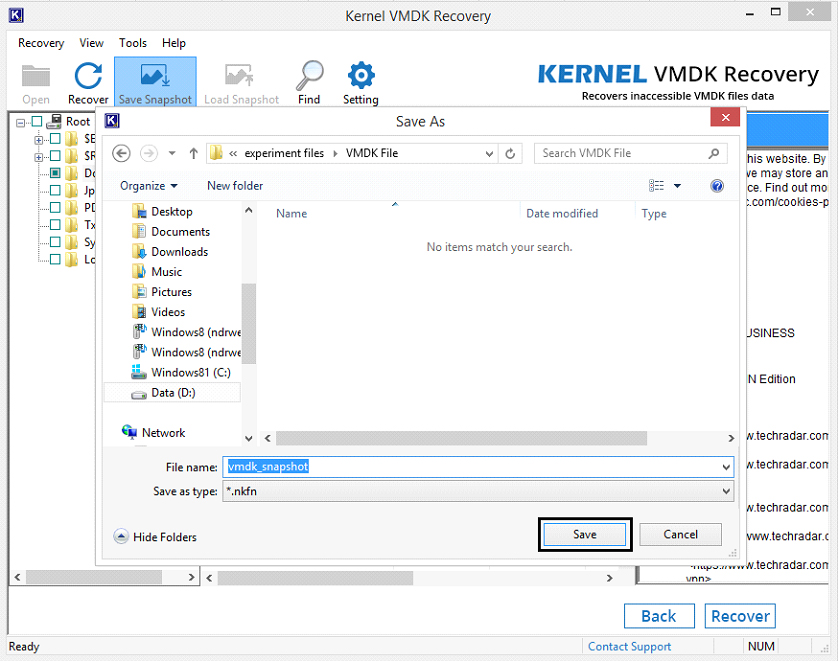The width and height of the screenshot is (838, 661).
Task: Toggle the checkbox beside the Sy folder
Action: [x=55, y=242]
